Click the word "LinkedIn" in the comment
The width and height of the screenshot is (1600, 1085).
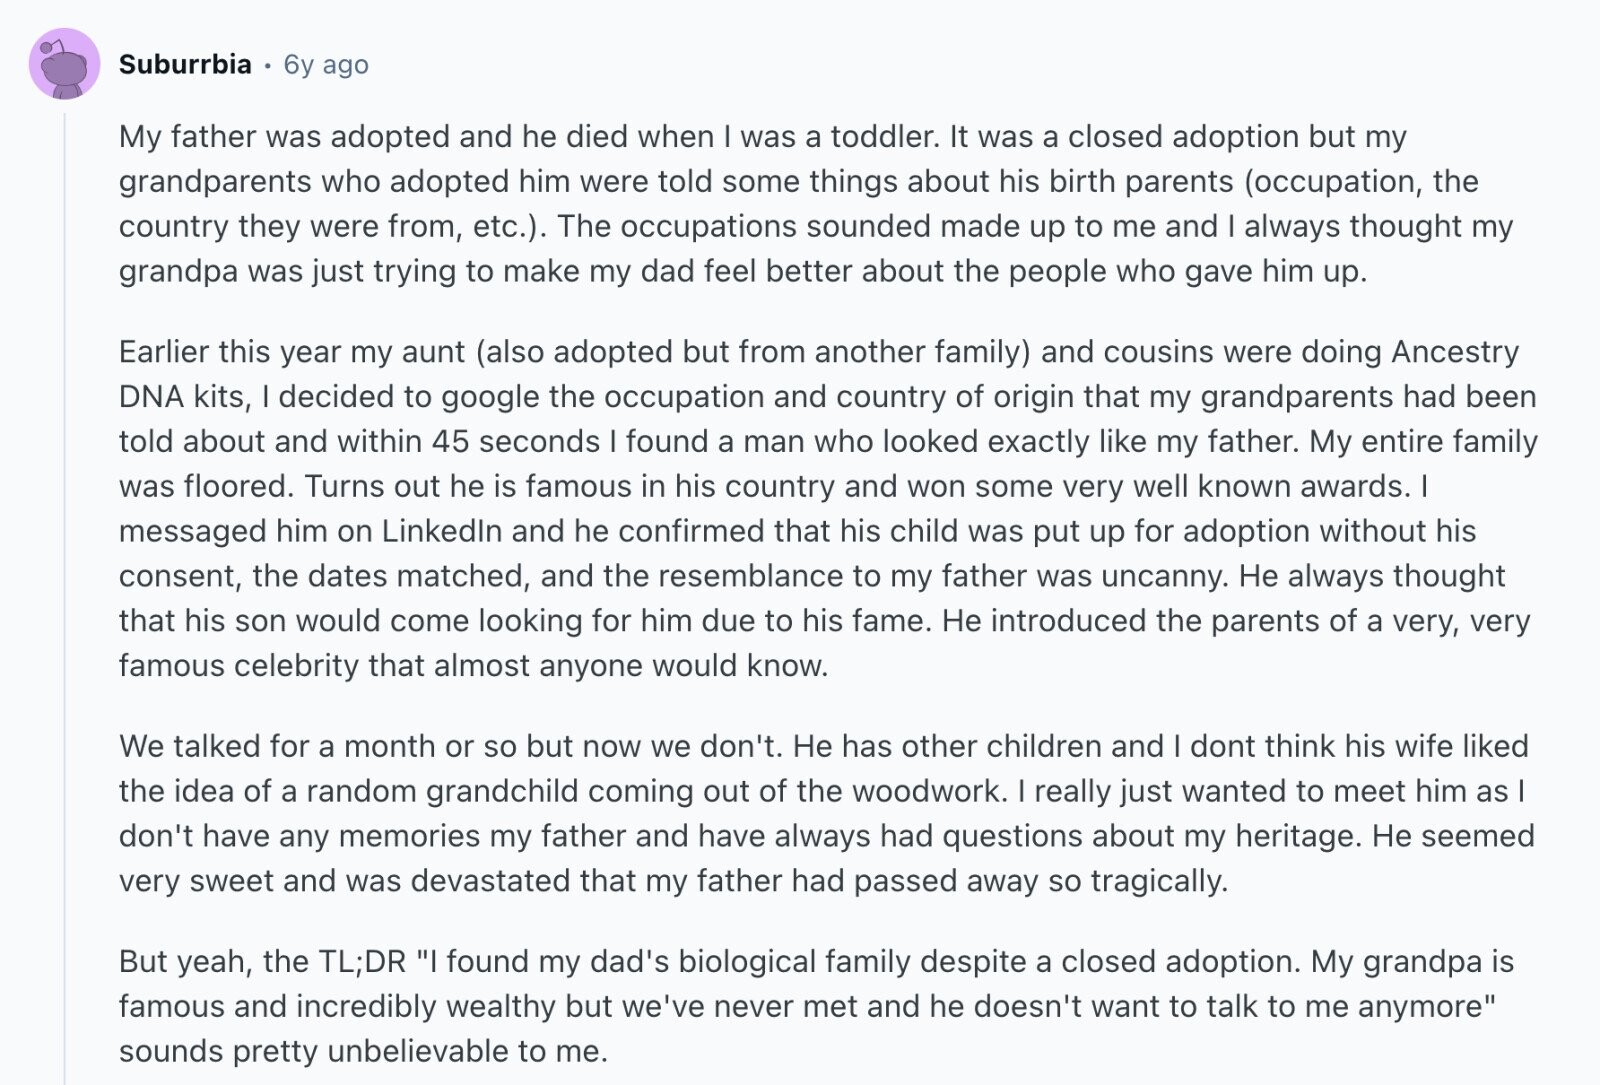[x=441, y=531]
